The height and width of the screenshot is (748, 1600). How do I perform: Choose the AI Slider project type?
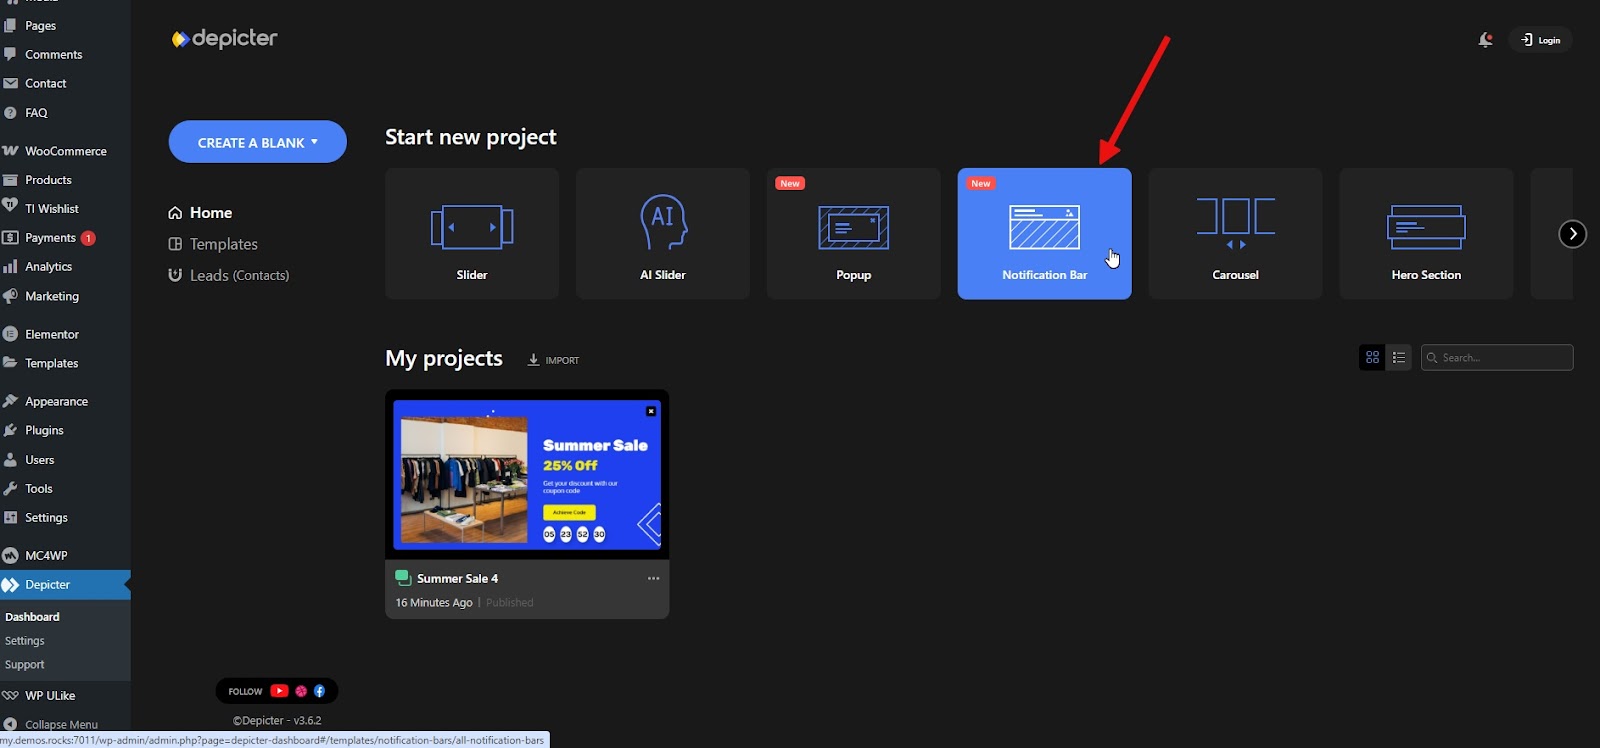[x=662, y=234]
